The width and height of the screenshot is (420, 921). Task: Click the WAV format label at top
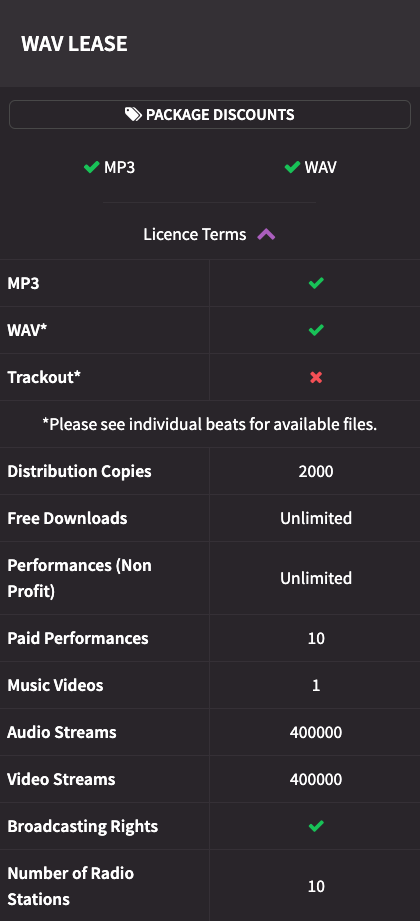coord(320,167)
